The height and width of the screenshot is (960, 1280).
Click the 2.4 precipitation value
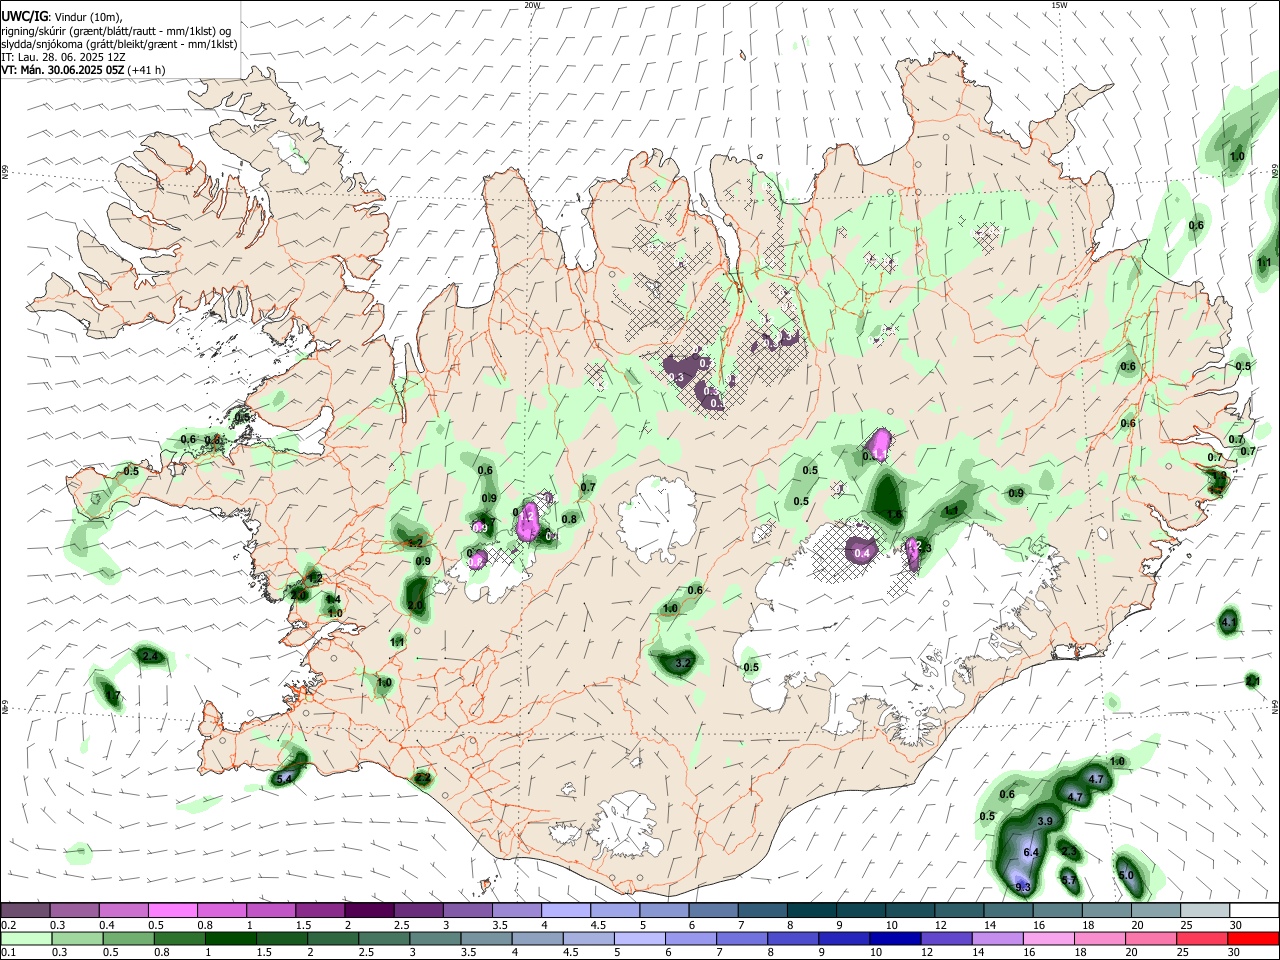[150, 656]
